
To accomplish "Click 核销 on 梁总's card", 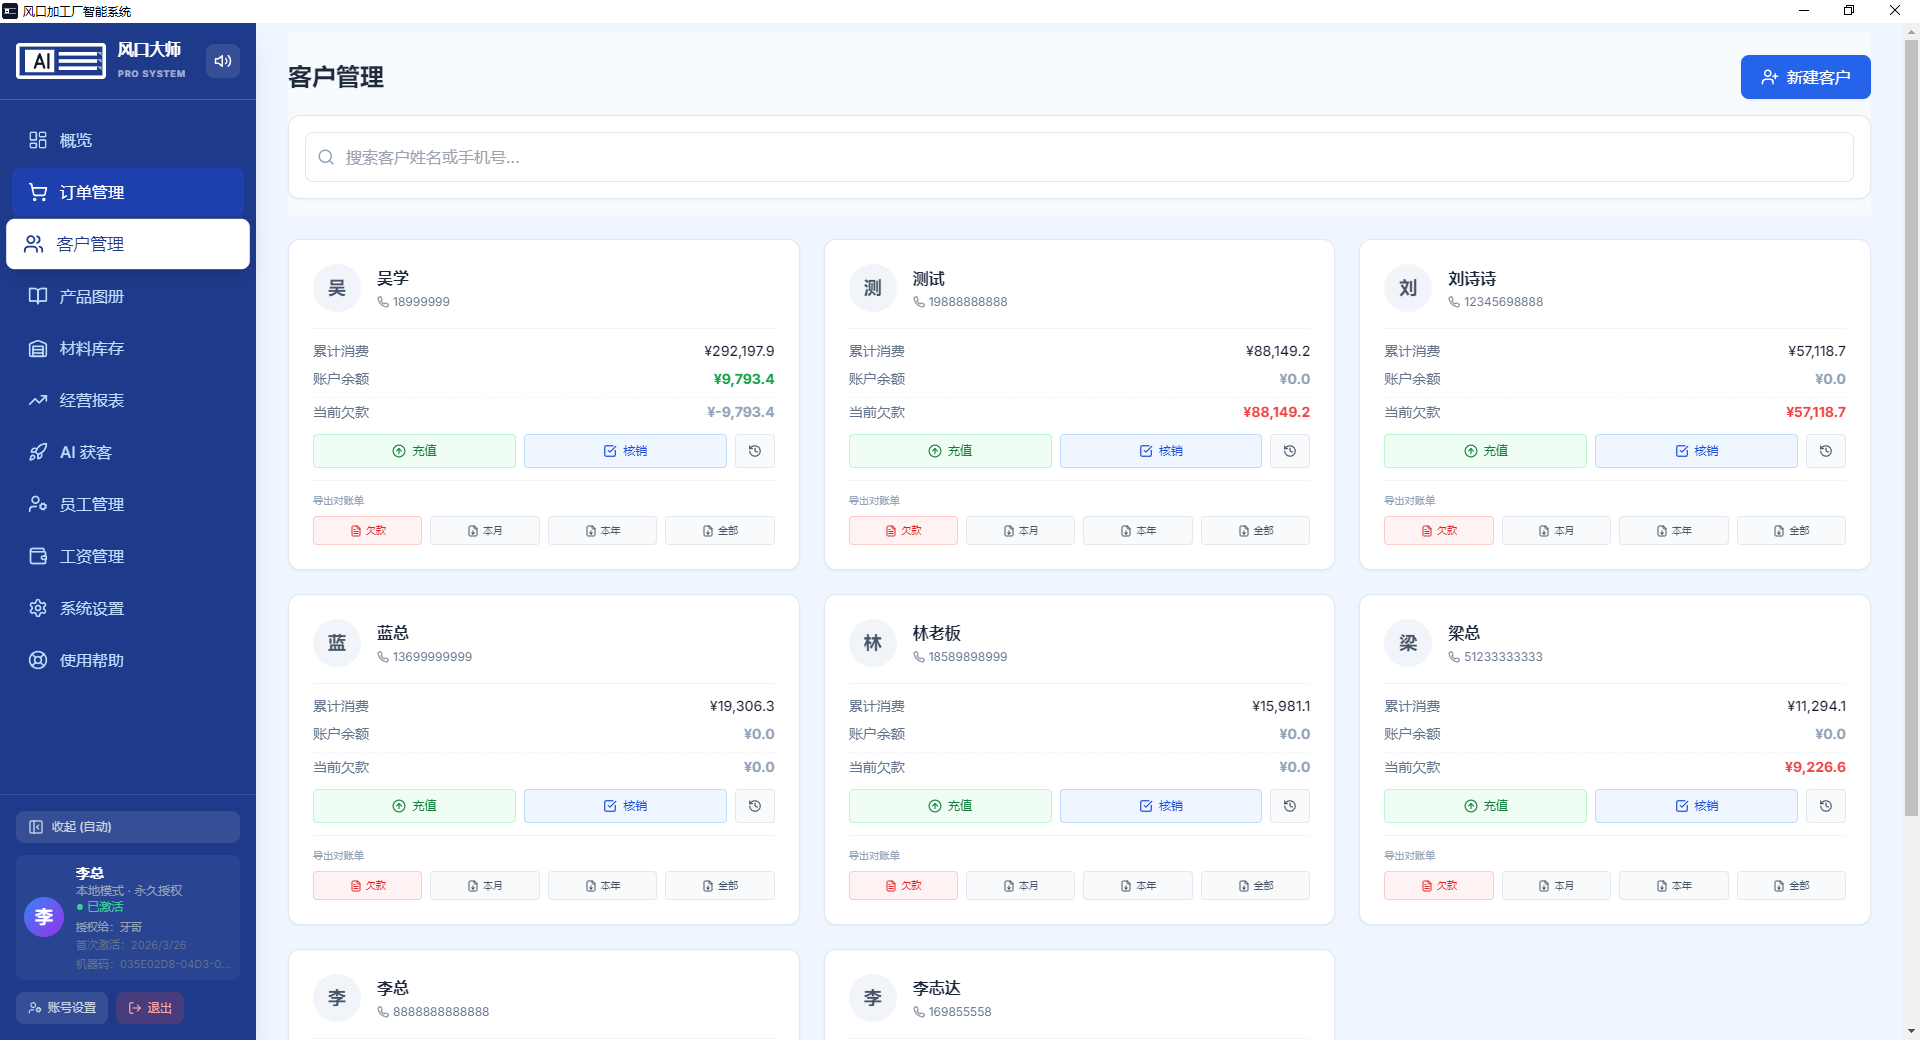I will (x=1696, y=806).
